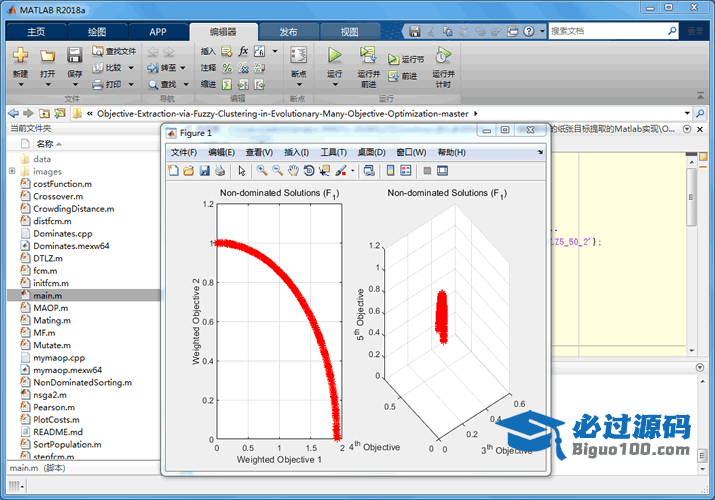Open the Print dropdown arrow
The width and height of the screenshot is (715, 500).
coord(131,84)
